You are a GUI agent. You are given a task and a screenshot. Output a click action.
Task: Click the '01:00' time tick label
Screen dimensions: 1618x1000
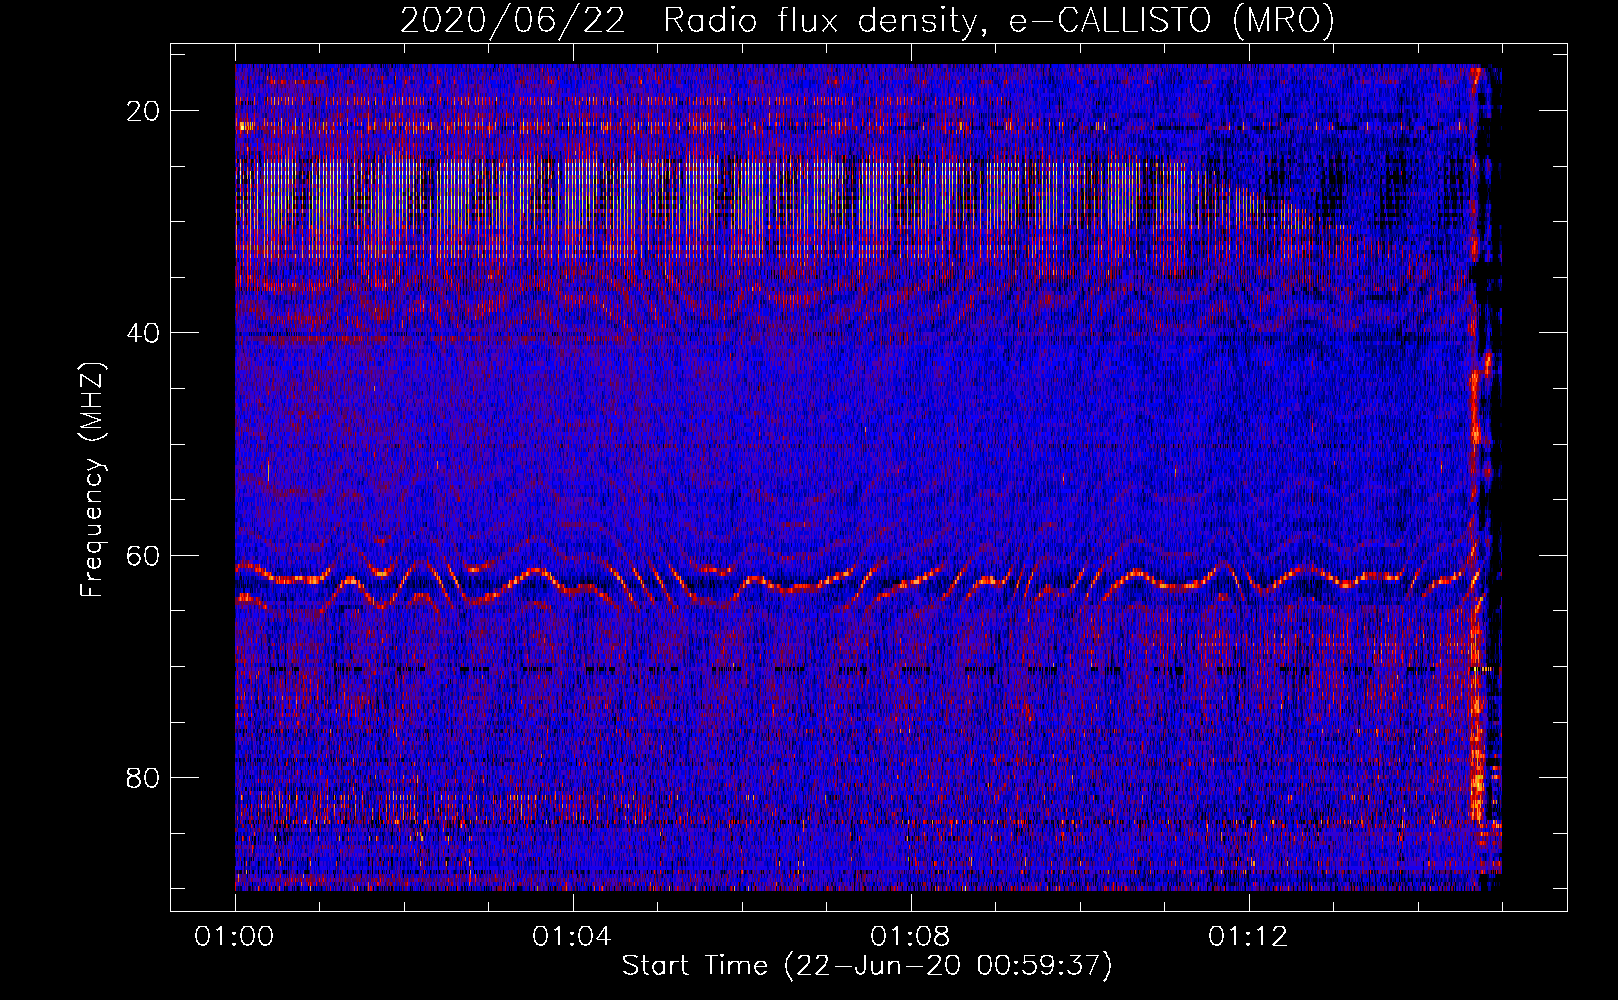(x=235, y=937)
